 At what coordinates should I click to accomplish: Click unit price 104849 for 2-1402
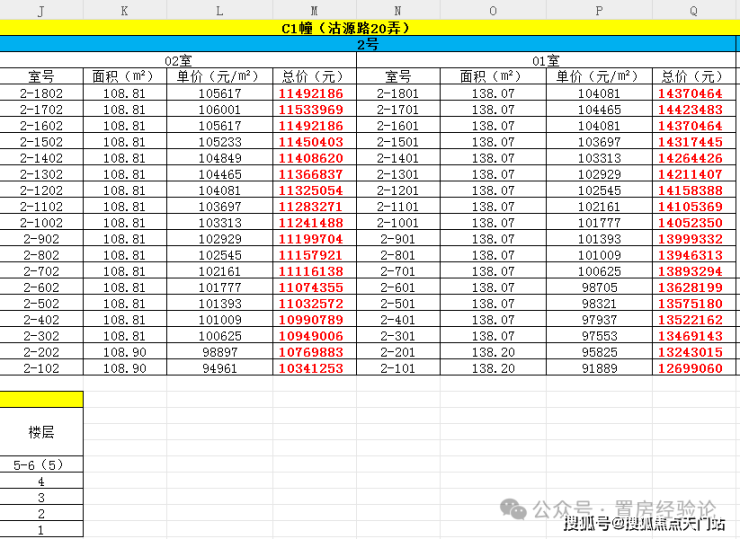(x=219, y=158)
